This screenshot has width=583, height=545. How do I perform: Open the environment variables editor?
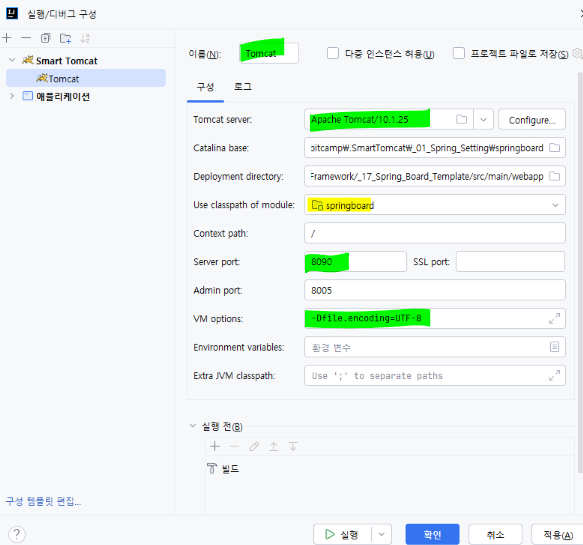coord(554,347)
